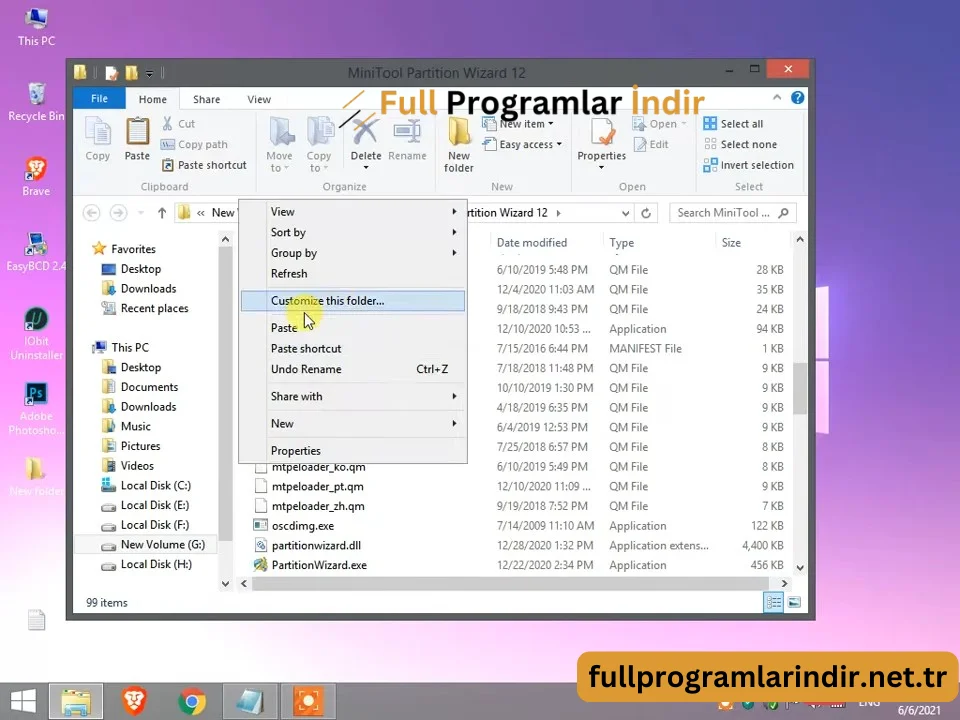Select the partitionwizard.dll file
Screen dimensions: 960x720
tap(316, 546)
